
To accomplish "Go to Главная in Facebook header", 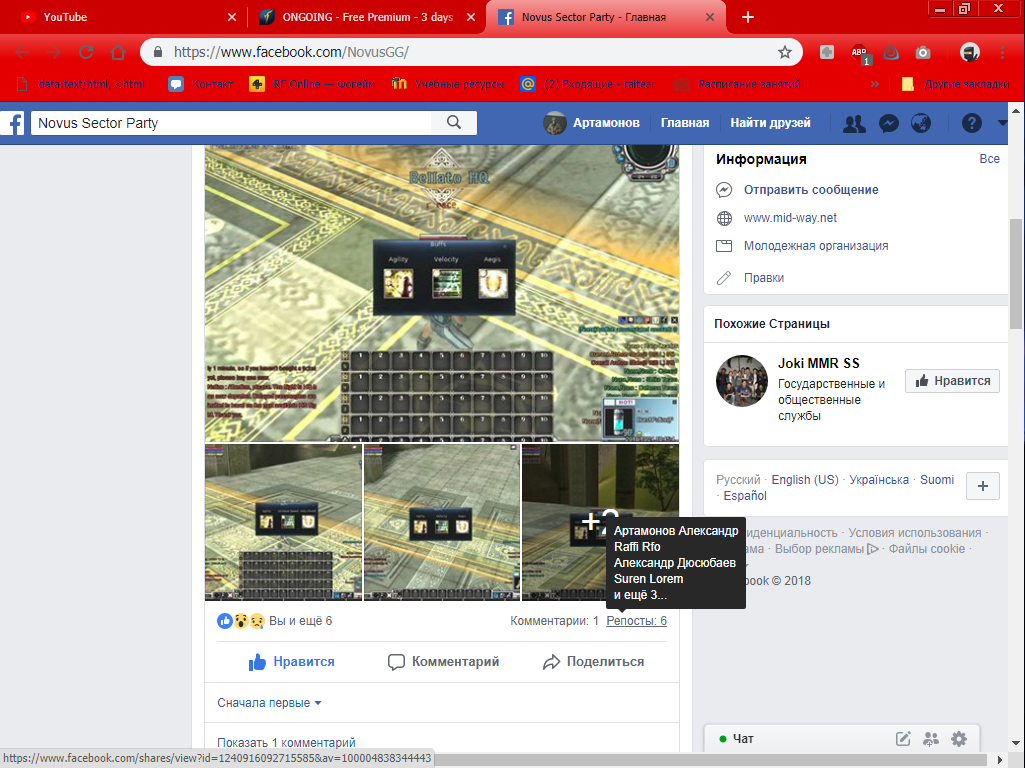I will (684, 123).
